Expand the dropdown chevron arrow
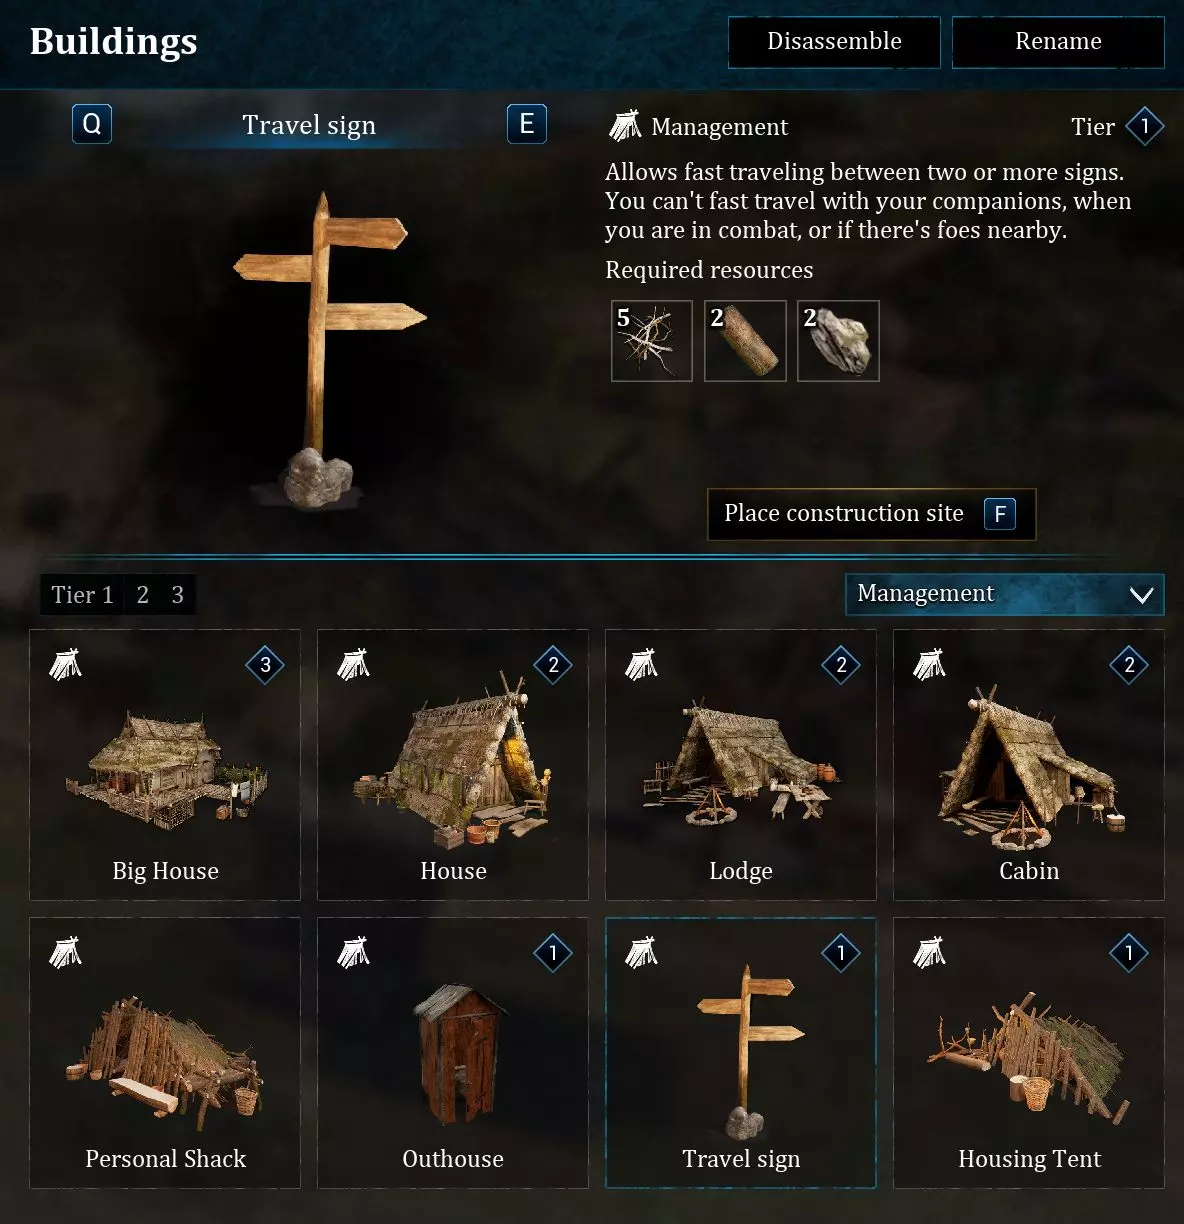1184x1224 pixels. tap(1141, 595)
